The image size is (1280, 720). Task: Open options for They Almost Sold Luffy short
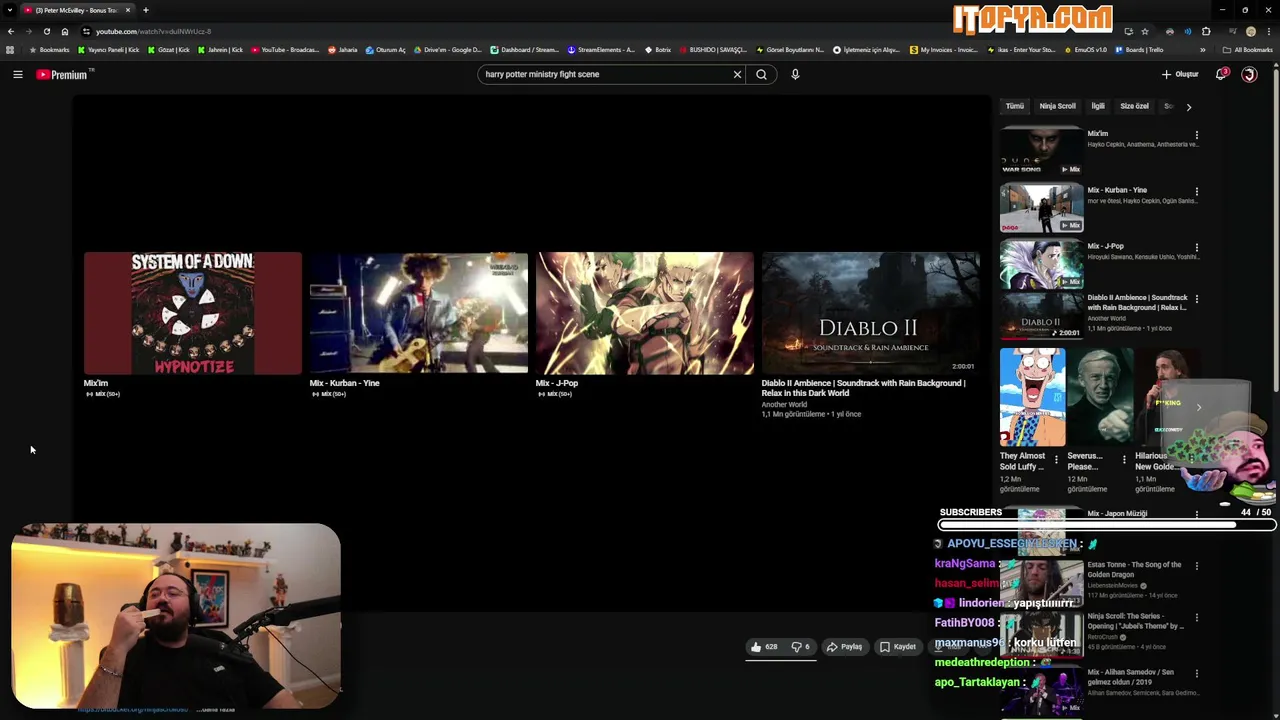coord(1056,460)
